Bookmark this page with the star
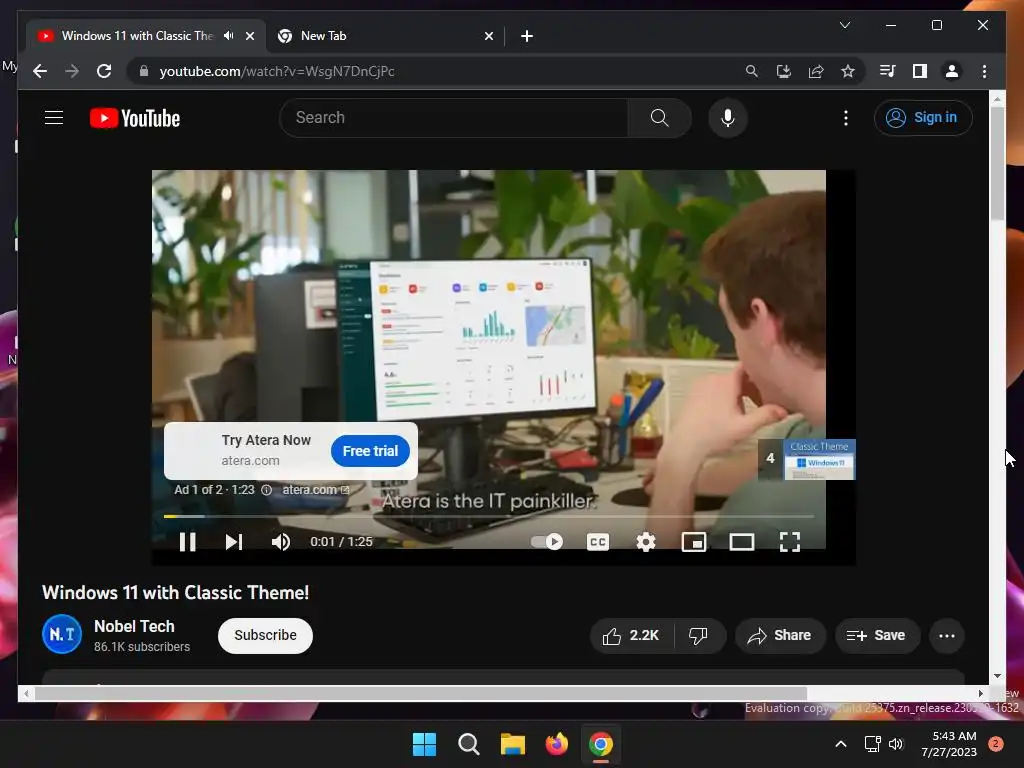 pos(848,71)
